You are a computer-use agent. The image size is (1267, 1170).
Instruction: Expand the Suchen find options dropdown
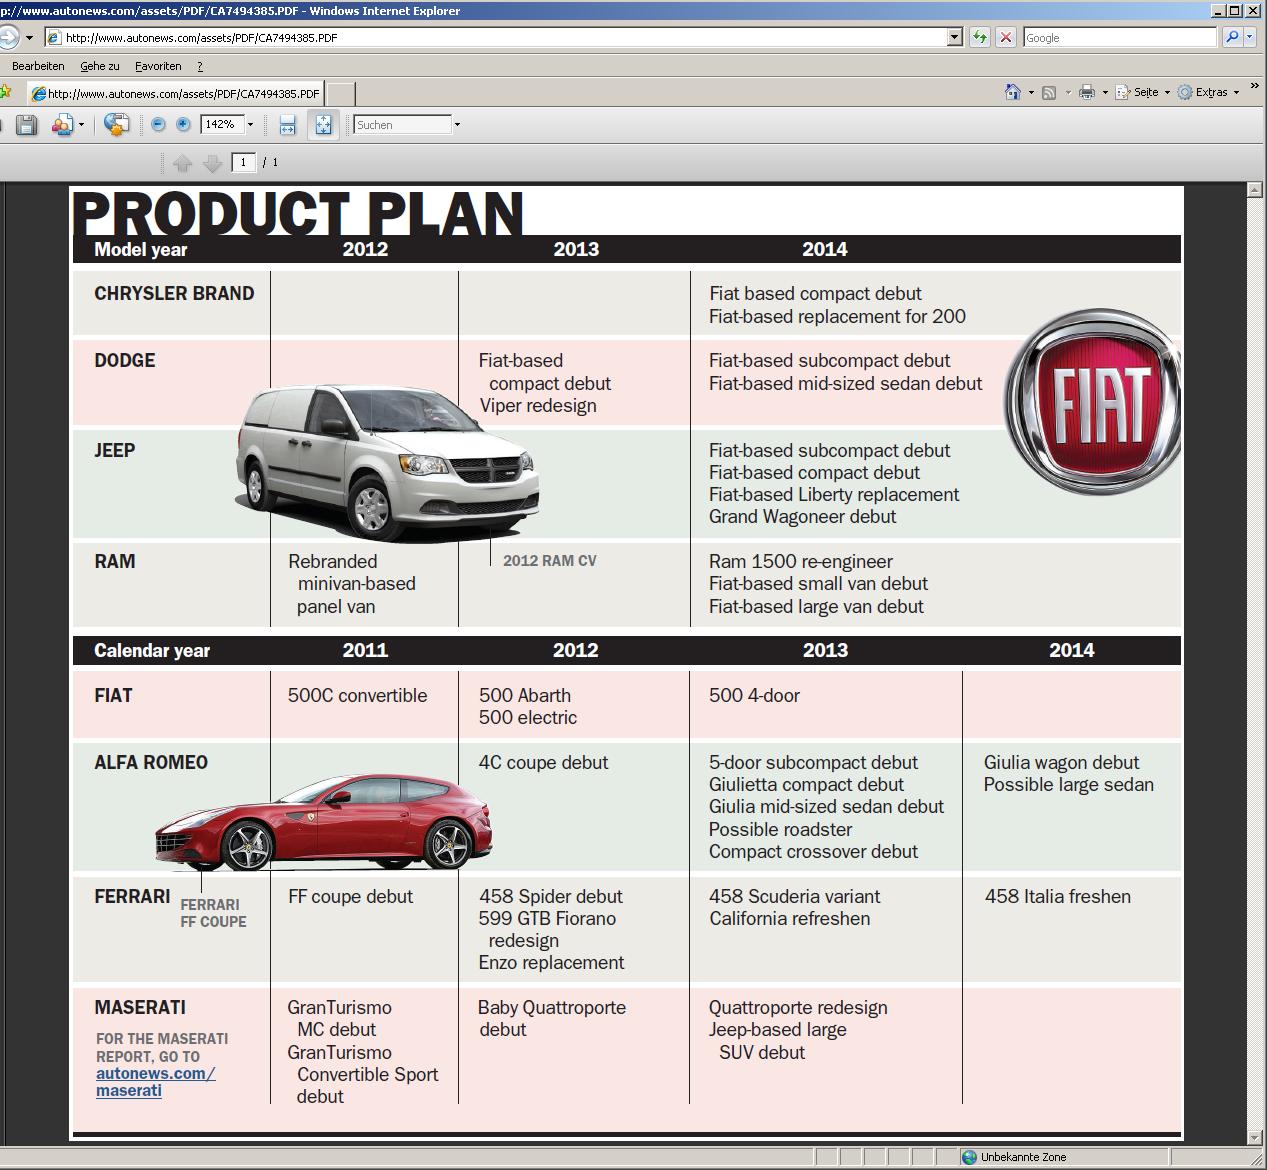click(x=457, y=125)
